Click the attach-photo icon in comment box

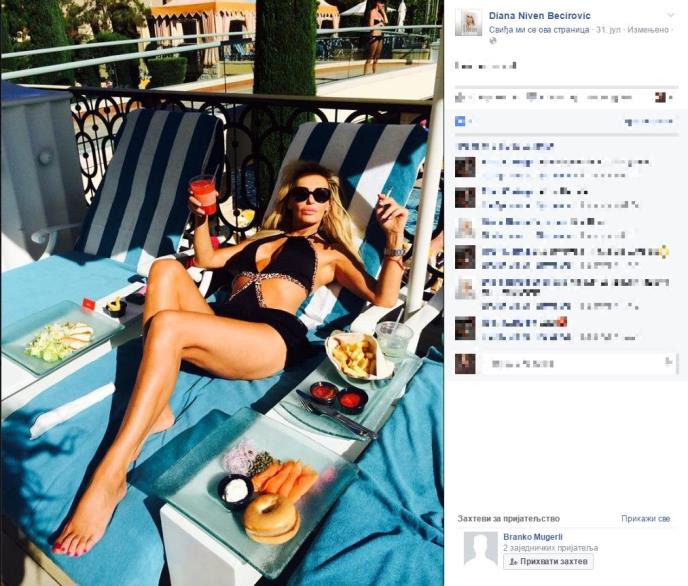669,362
